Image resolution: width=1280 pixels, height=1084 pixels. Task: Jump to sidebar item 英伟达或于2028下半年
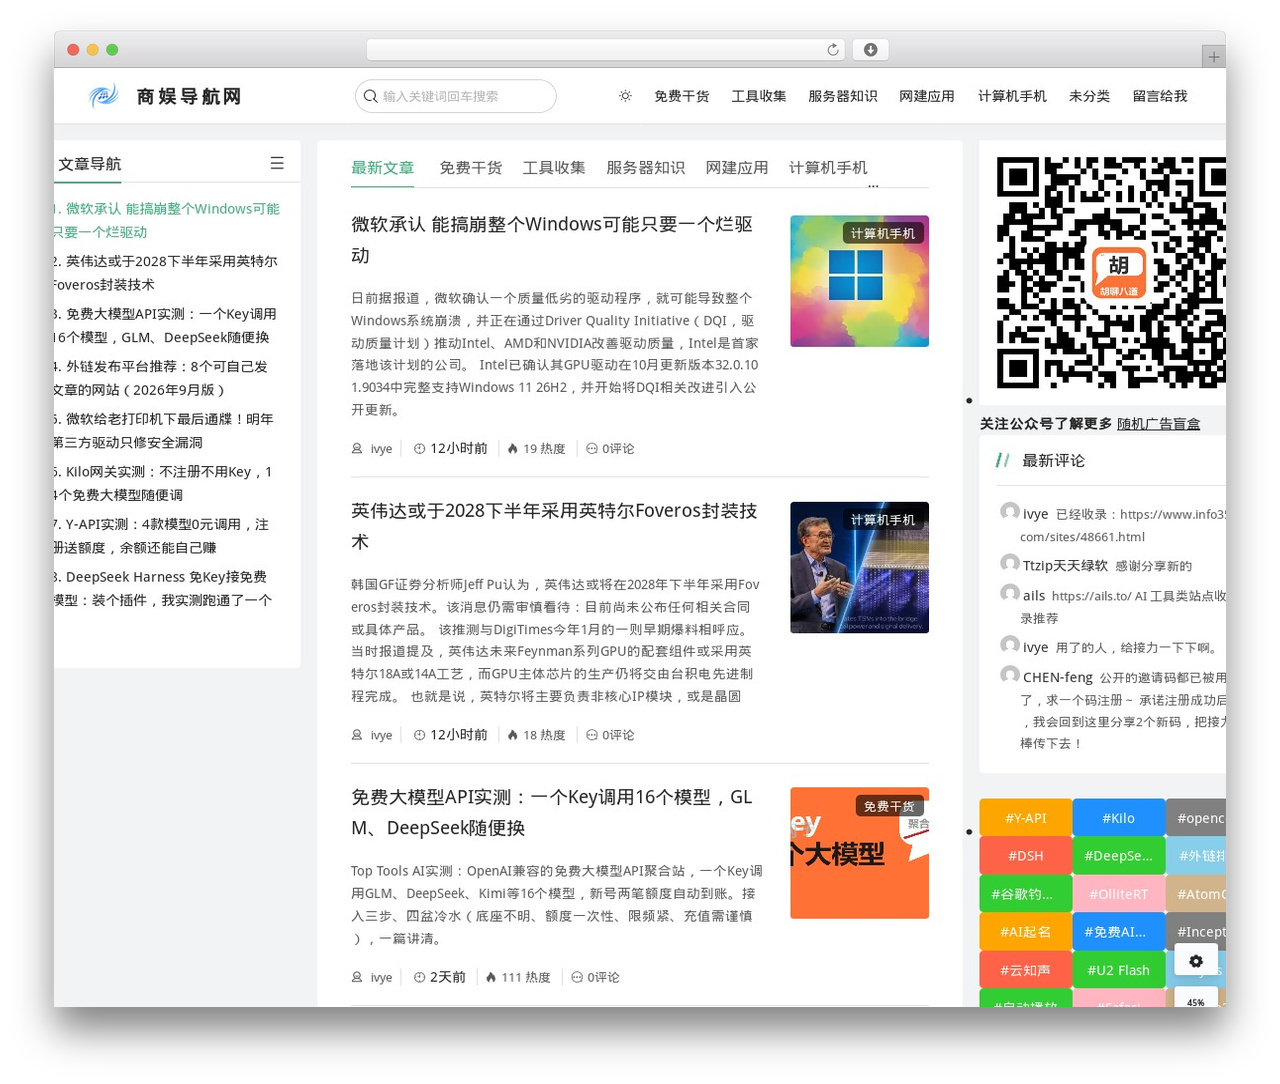pos(166,273)
